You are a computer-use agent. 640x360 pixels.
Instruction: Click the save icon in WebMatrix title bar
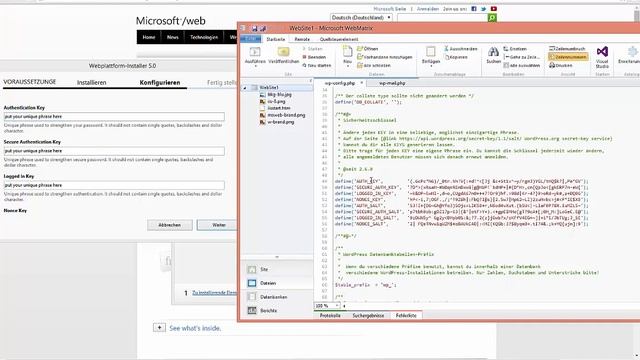(254, 29)
